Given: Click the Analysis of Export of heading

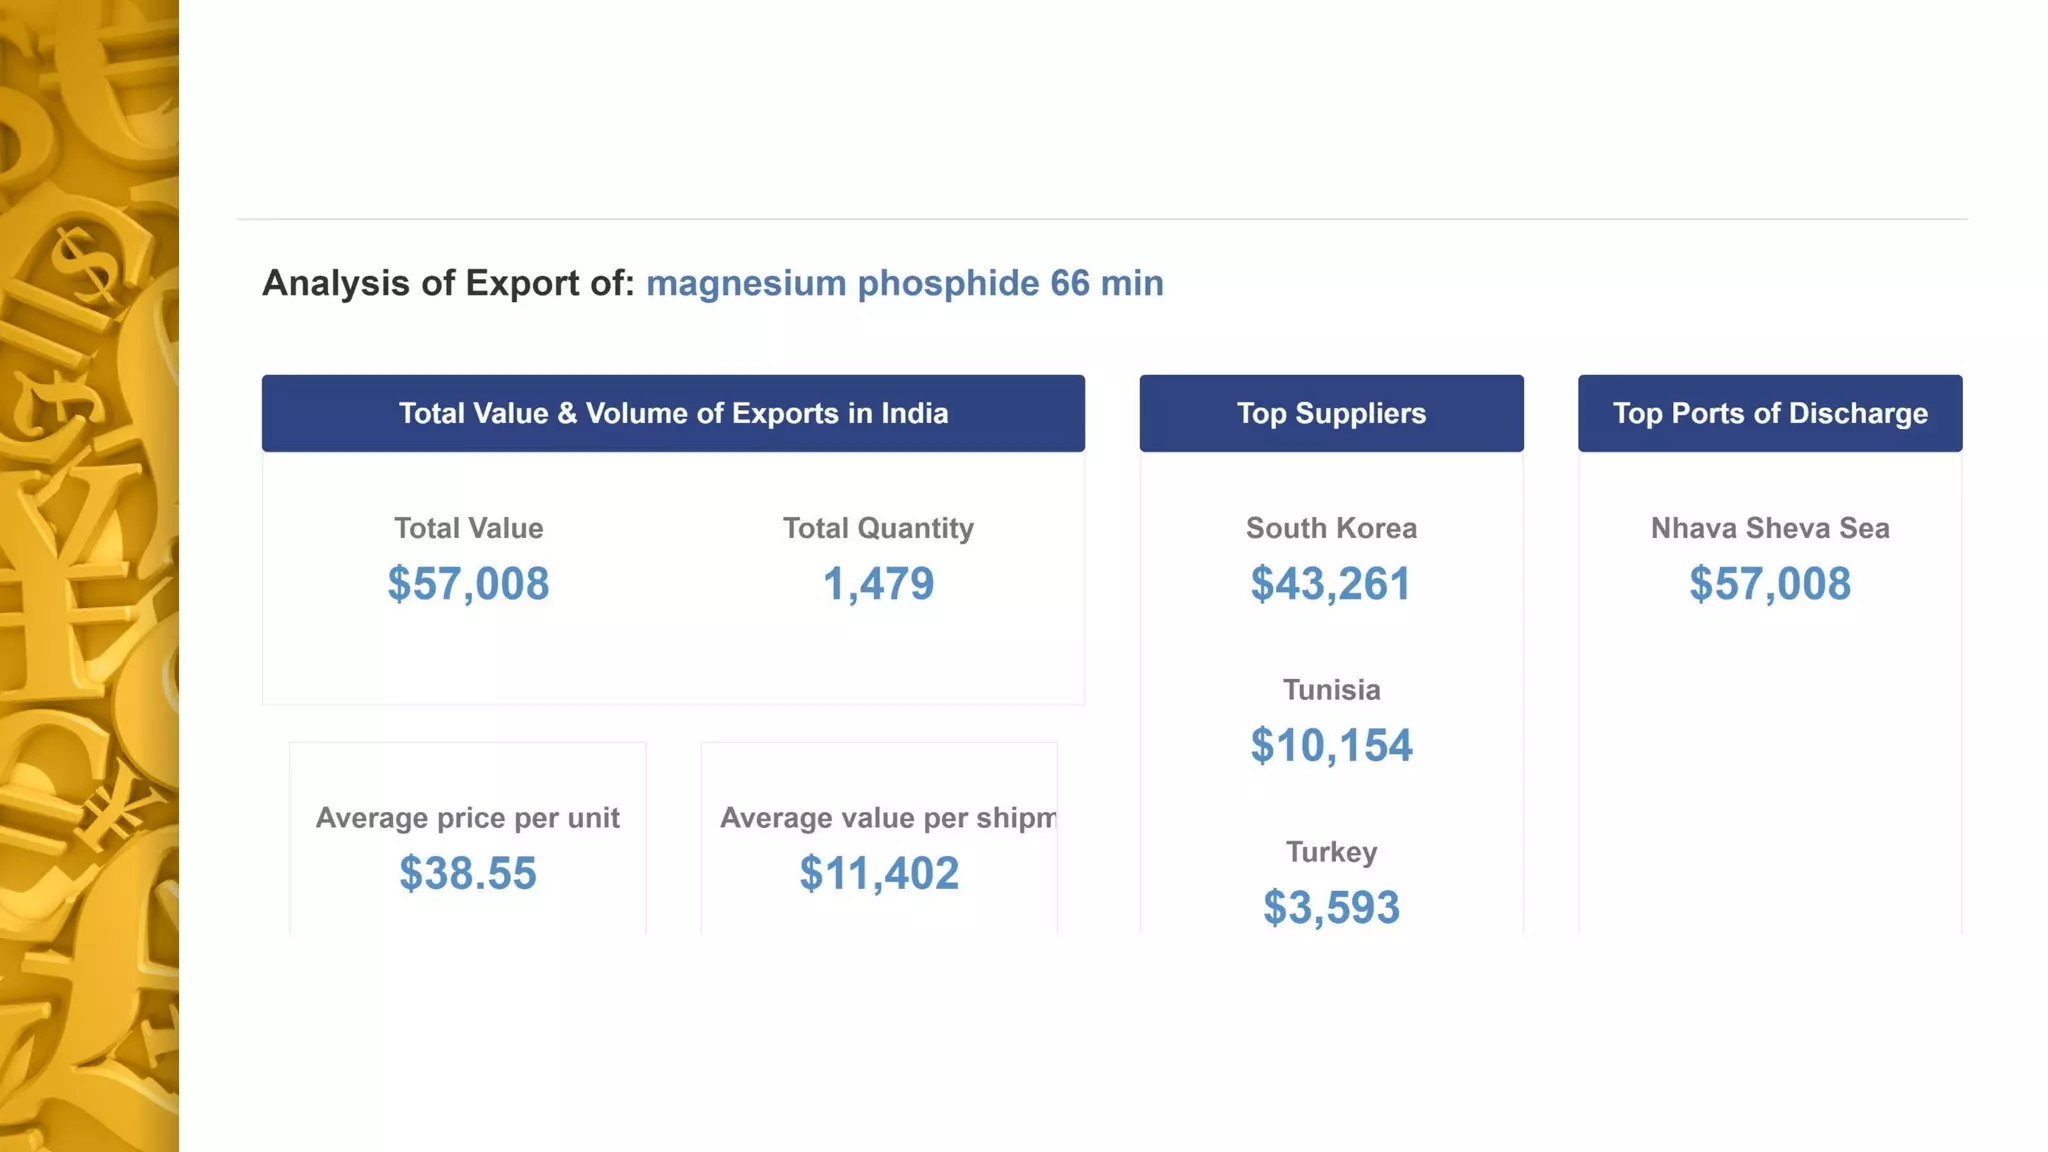Looking at the screenshot, I should [x=448, y=283].
